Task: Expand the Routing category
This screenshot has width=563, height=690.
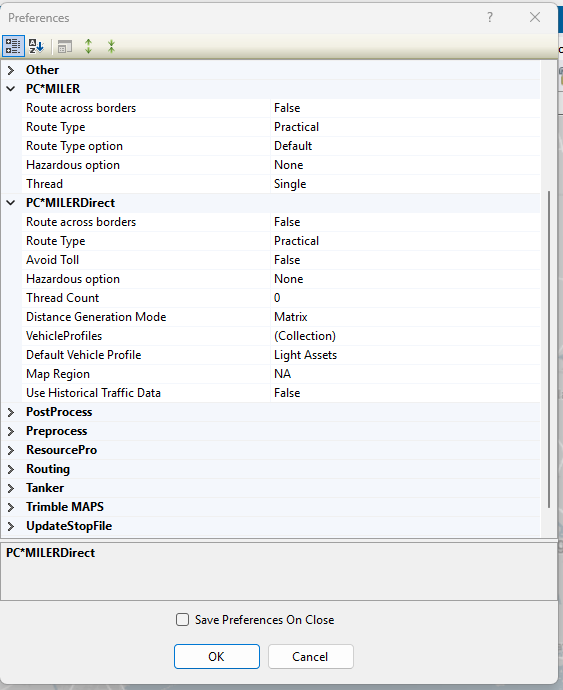Action: 11,469
